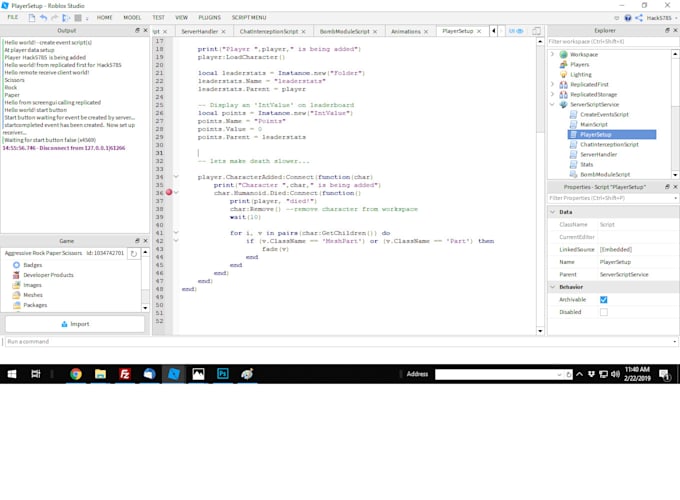Refresh the Game panel with reload icon
The height and width of the screenshot is (500, 680).
134,254
